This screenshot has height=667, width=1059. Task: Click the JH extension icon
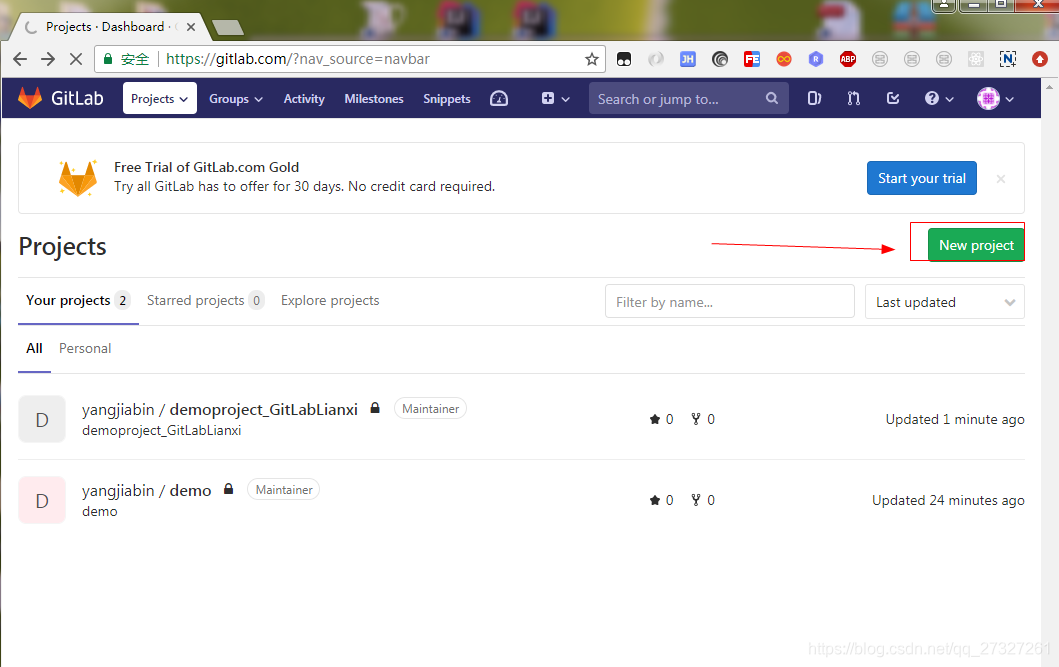(688, 59)
